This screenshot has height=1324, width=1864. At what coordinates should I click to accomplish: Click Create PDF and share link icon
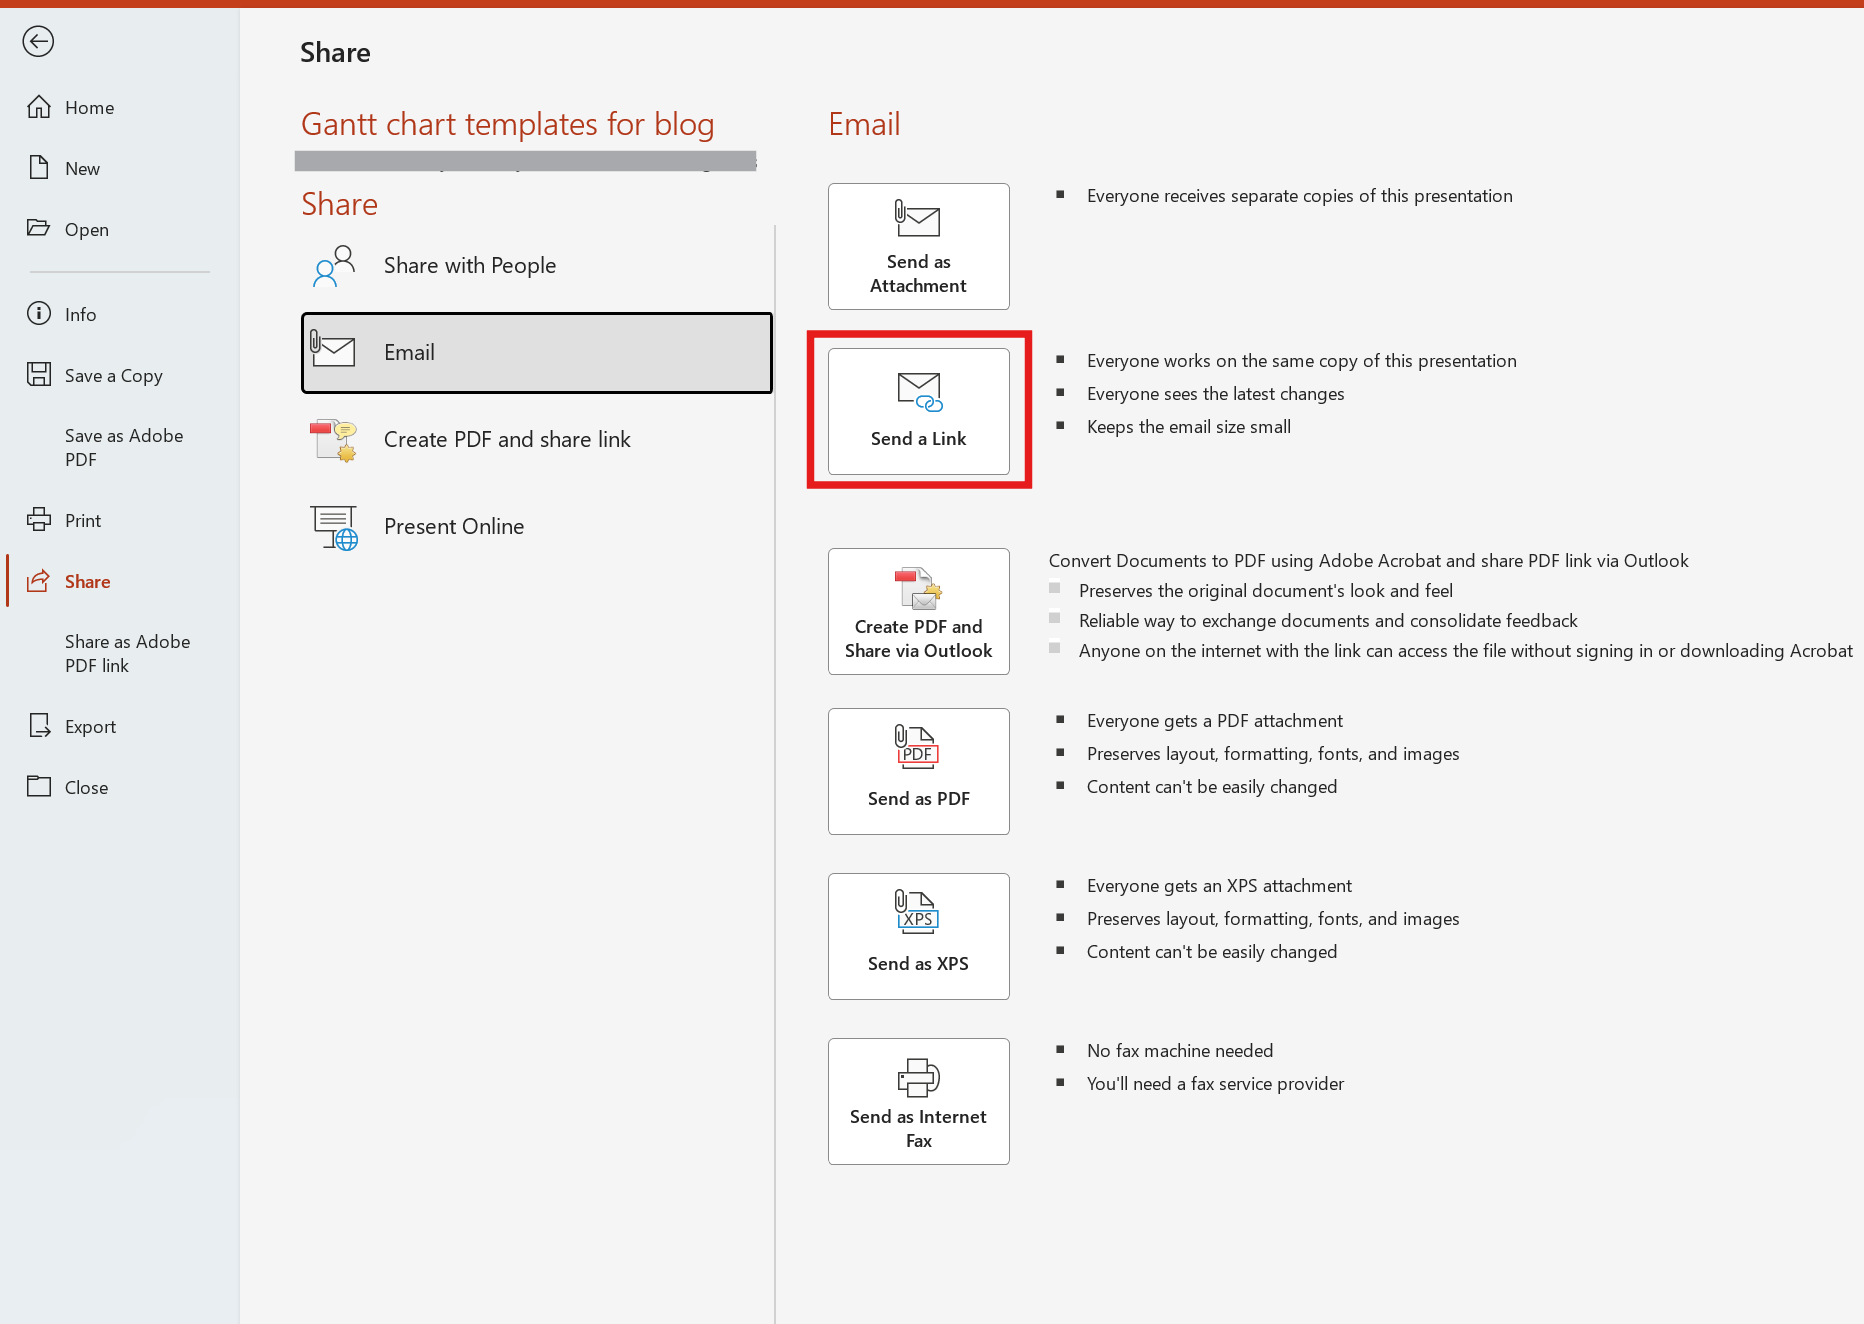click(x=334, y=440)
